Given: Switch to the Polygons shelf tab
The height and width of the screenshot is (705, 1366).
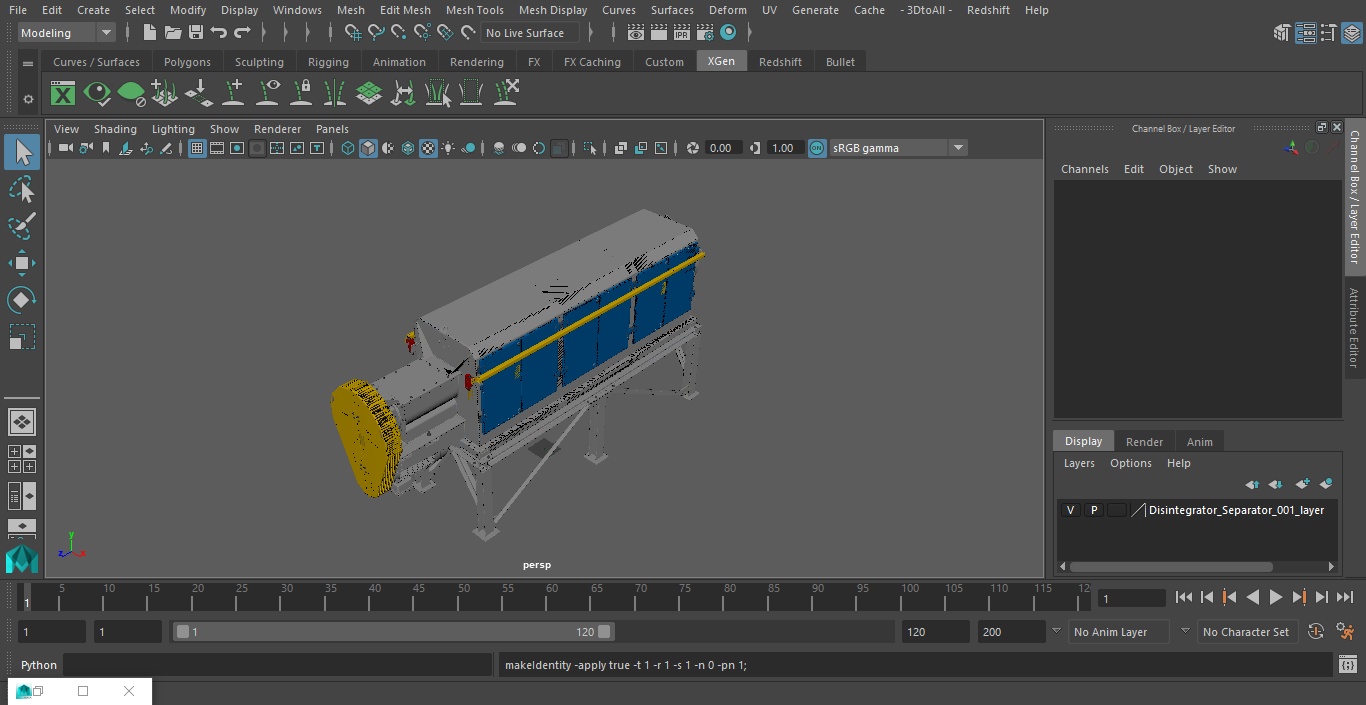Looking at the screenshot, I should 187,62.
